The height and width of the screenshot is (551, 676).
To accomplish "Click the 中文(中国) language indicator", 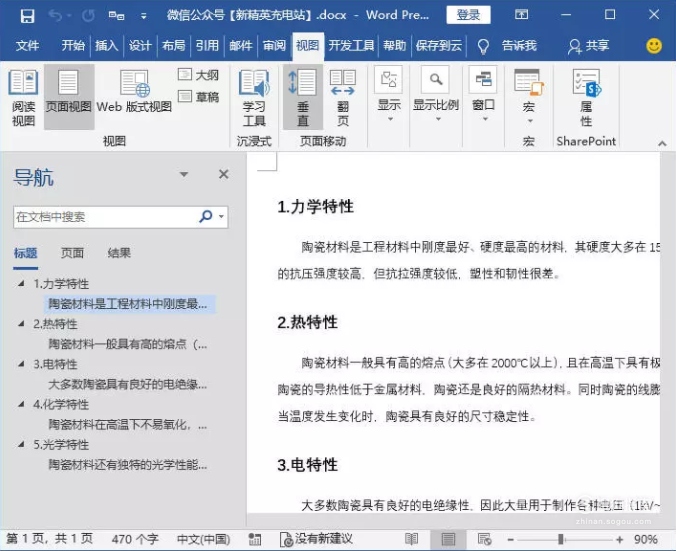I will point(203,539).
